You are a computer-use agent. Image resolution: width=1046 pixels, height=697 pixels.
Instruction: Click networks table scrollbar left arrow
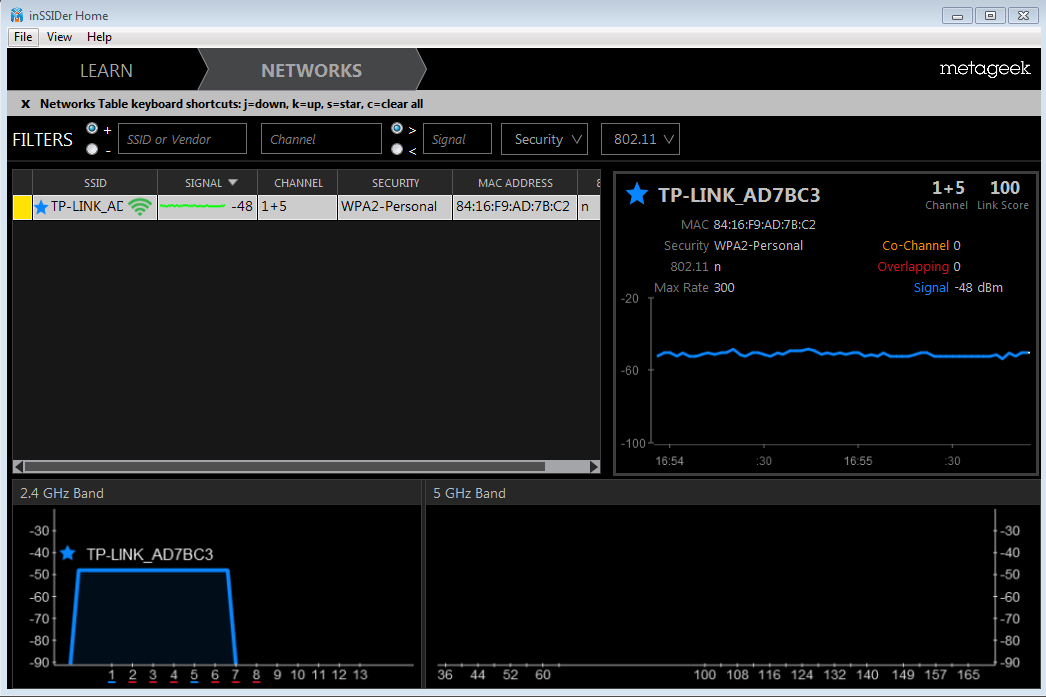[18, 466]
